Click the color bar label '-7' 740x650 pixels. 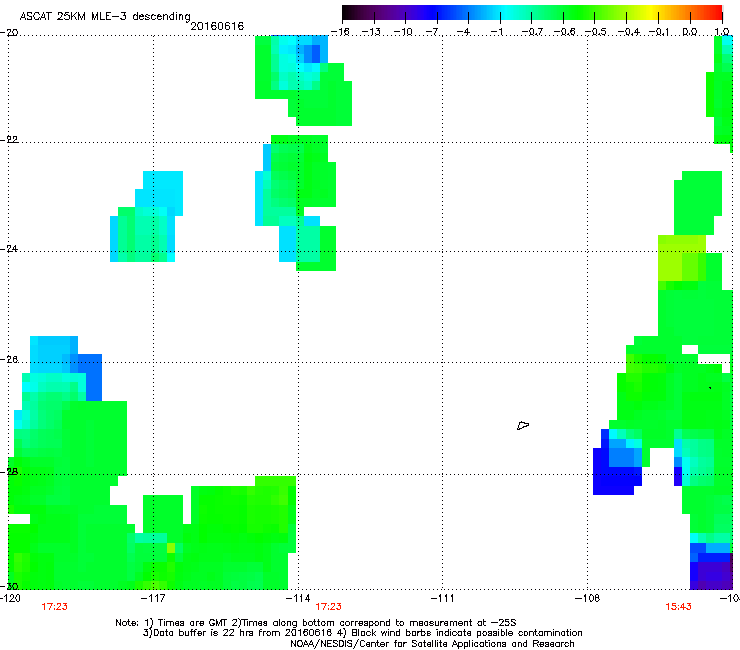coord(433,32)
